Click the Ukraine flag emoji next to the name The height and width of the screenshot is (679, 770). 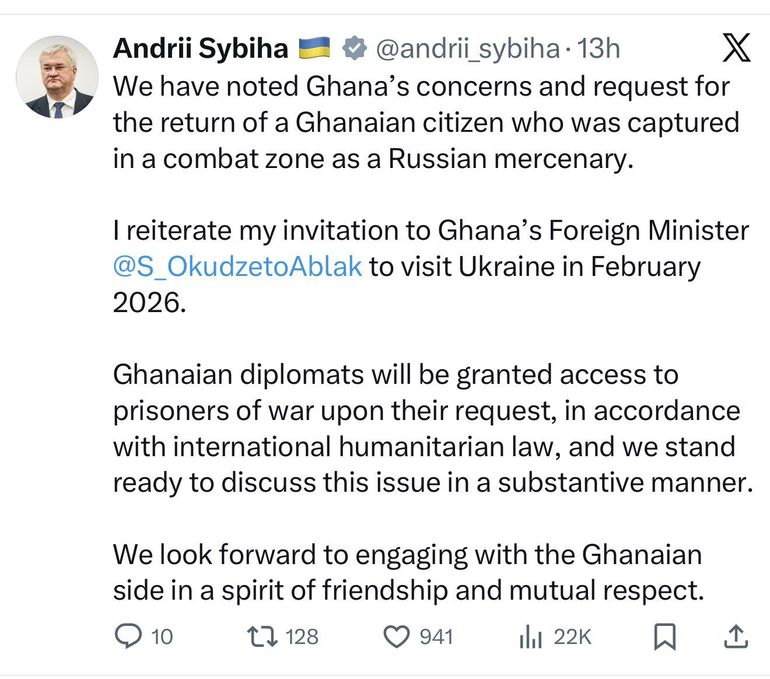point(314,47)
